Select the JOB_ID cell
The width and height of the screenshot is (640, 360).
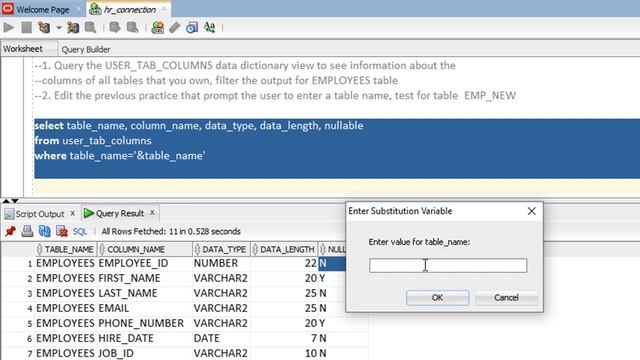pyautogui.click(x=144, y=353)
